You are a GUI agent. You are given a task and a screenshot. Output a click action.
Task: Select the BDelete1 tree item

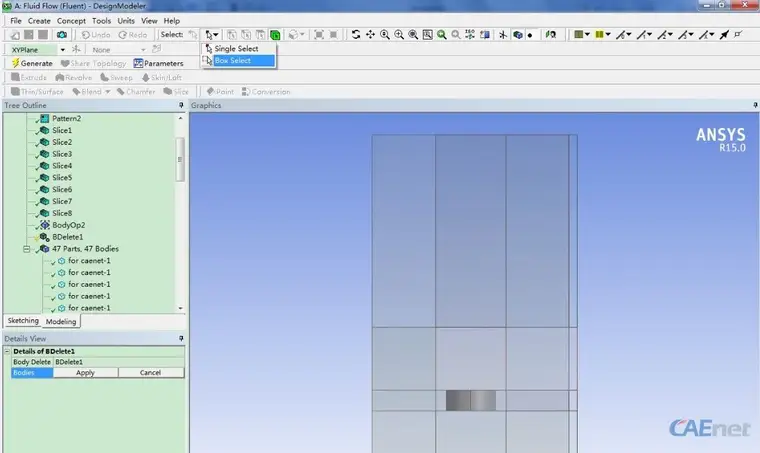[67, 237]
